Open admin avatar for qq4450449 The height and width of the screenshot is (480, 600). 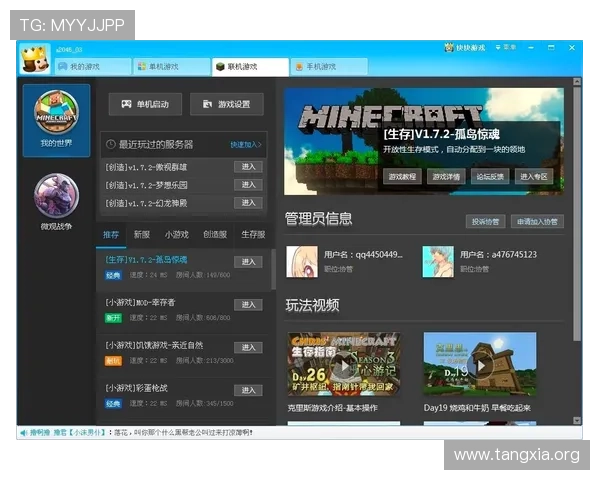(x=302, y=261)
